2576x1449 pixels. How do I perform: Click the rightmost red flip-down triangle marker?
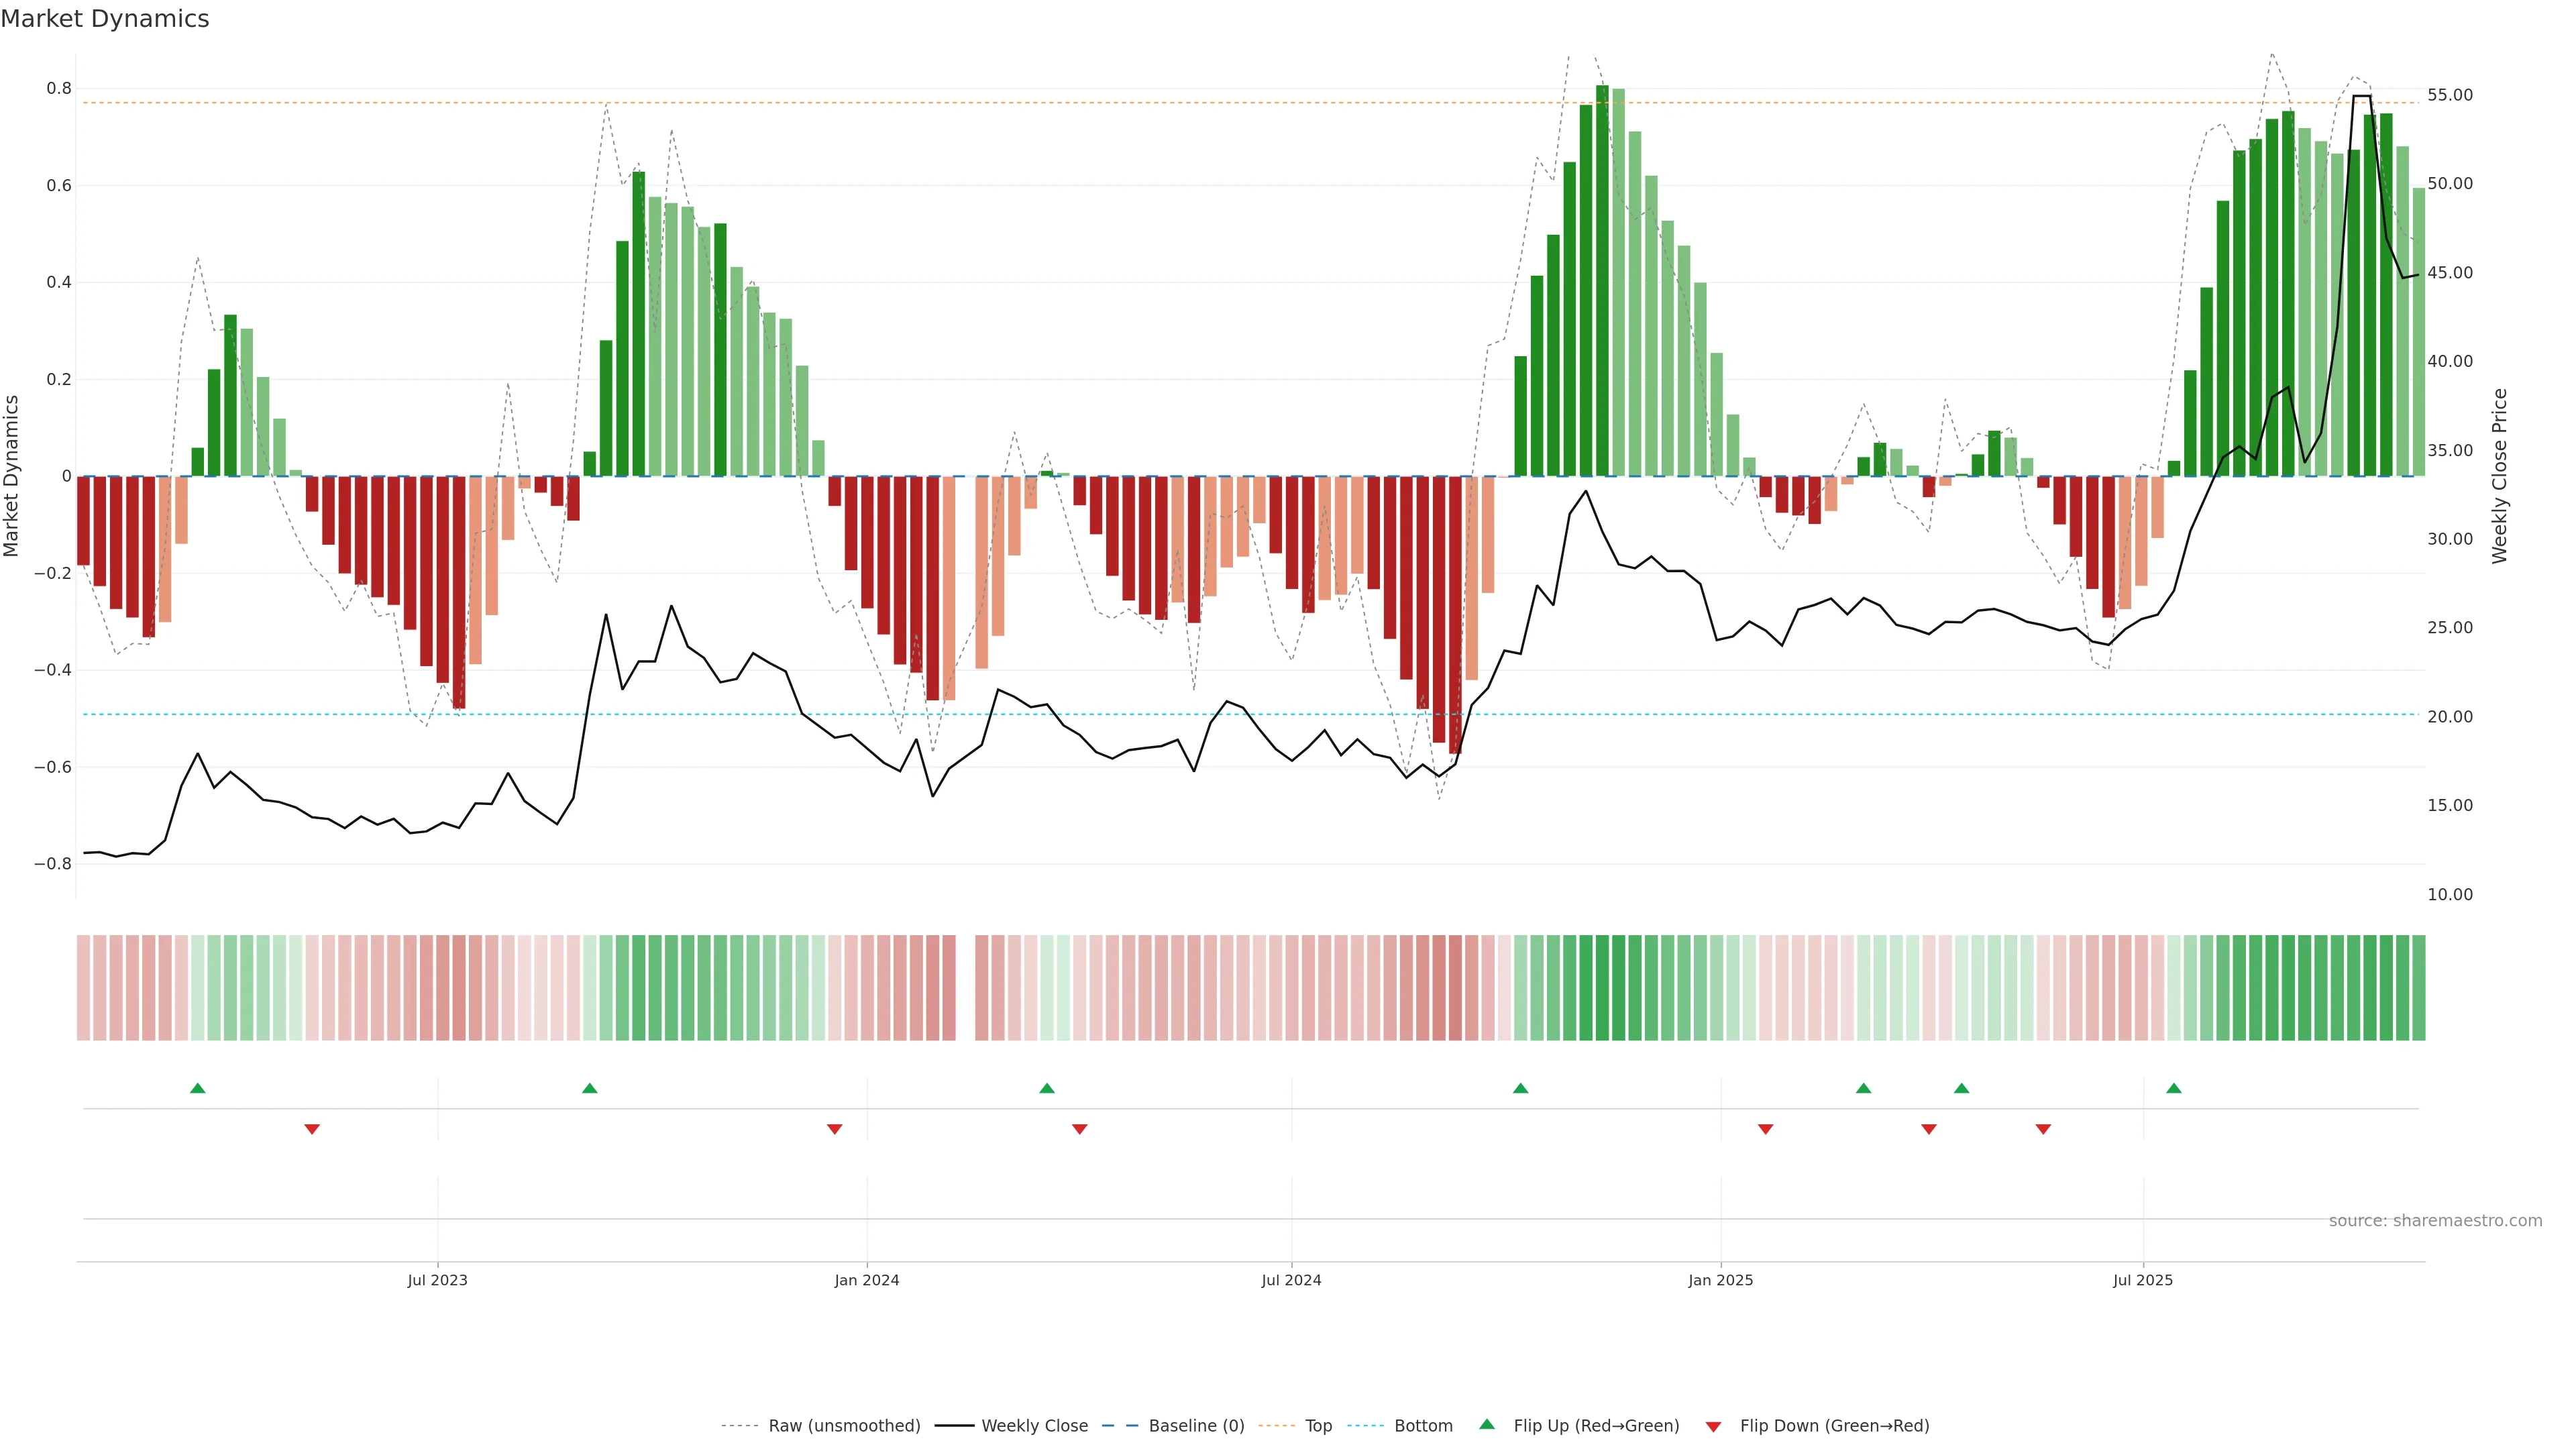click(2043, 1129)
